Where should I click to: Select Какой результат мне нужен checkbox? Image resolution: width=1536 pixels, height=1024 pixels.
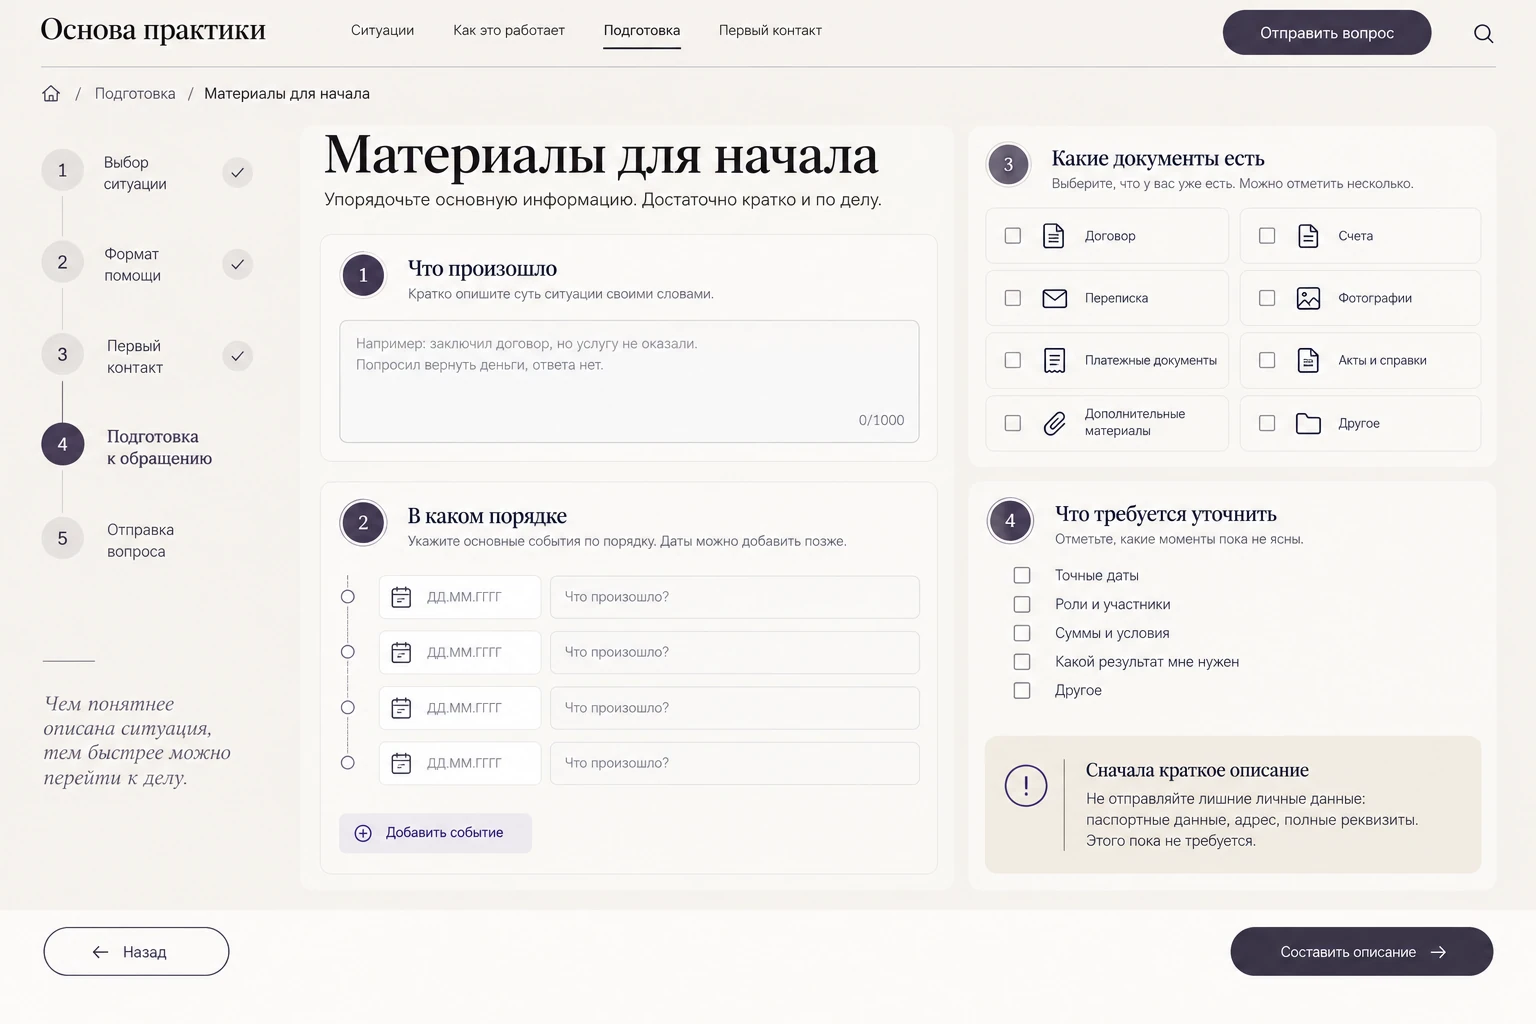pyautogui.click(x=1022, y=662)
